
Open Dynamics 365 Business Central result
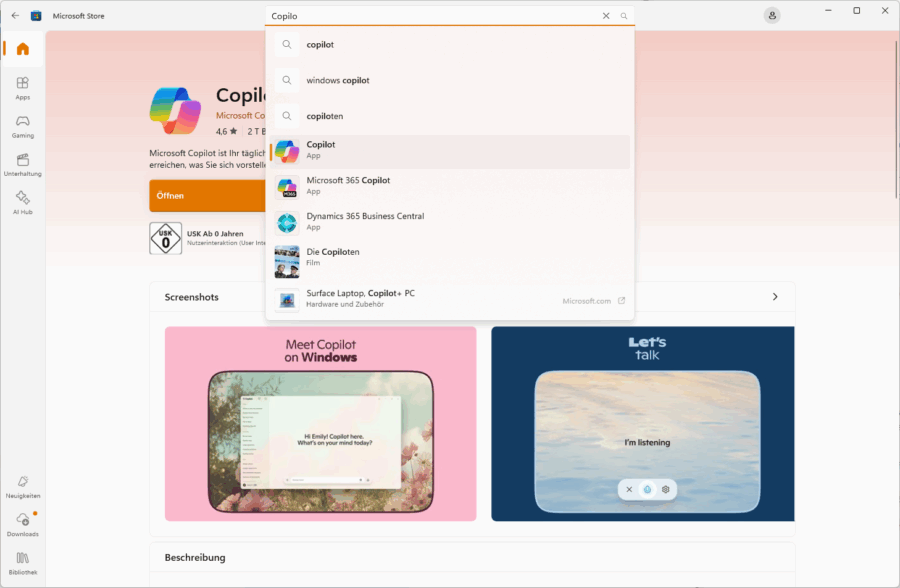[450, 223]
